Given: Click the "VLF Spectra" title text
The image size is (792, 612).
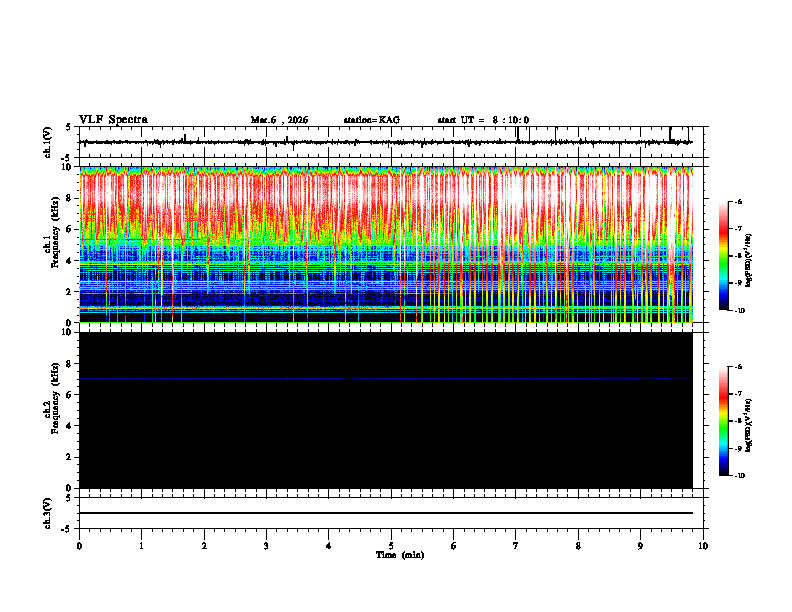Looking at the screenshot, I should 114,120.
